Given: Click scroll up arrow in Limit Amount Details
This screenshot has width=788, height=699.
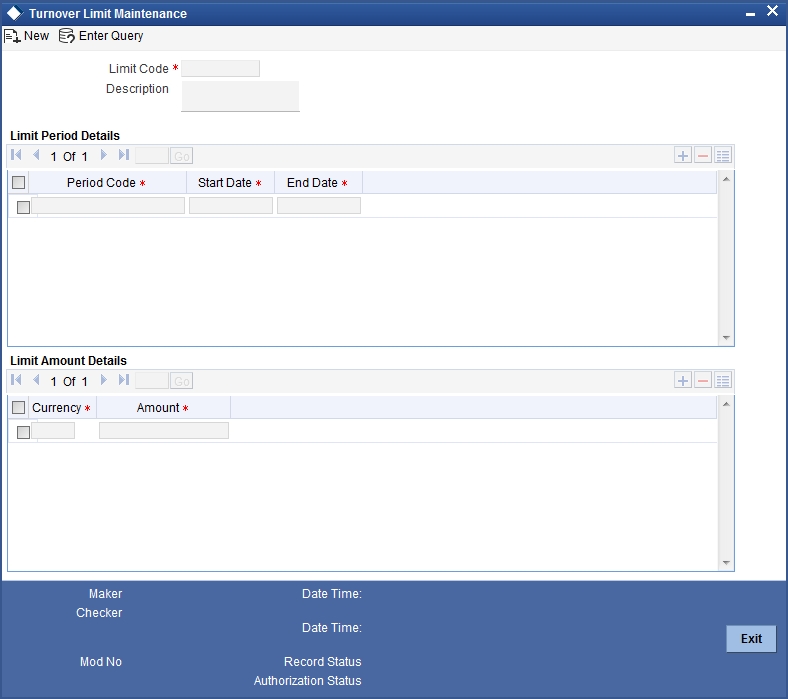Looking at the screenshot, I should pyautogui.click(x=726, y=404).
